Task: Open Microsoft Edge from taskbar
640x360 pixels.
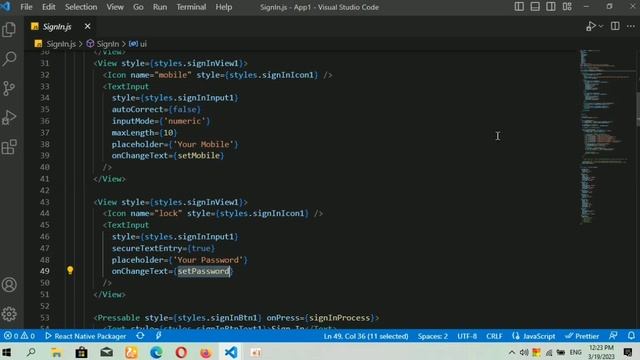Action: 156,352
